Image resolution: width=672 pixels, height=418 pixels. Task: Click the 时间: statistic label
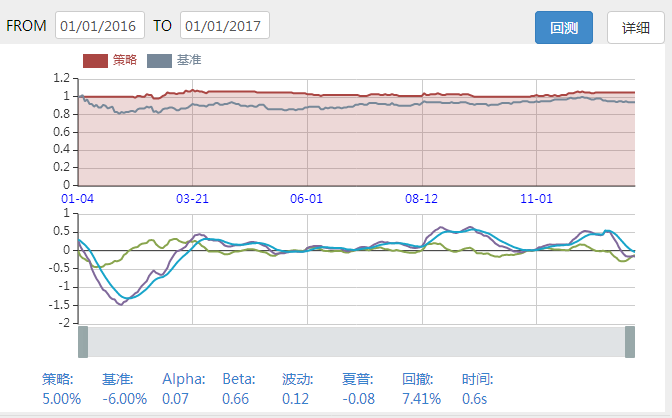click(x=478, y=379)
